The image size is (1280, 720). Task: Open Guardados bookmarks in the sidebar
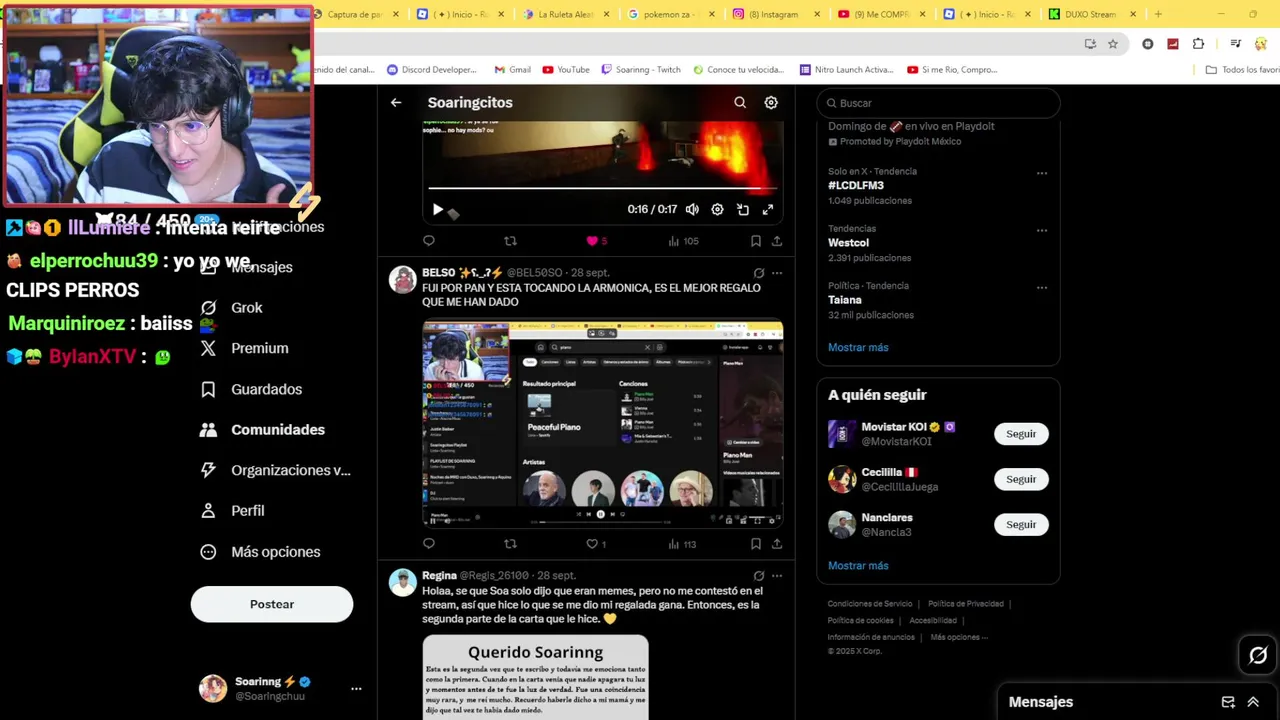[251, 389]
